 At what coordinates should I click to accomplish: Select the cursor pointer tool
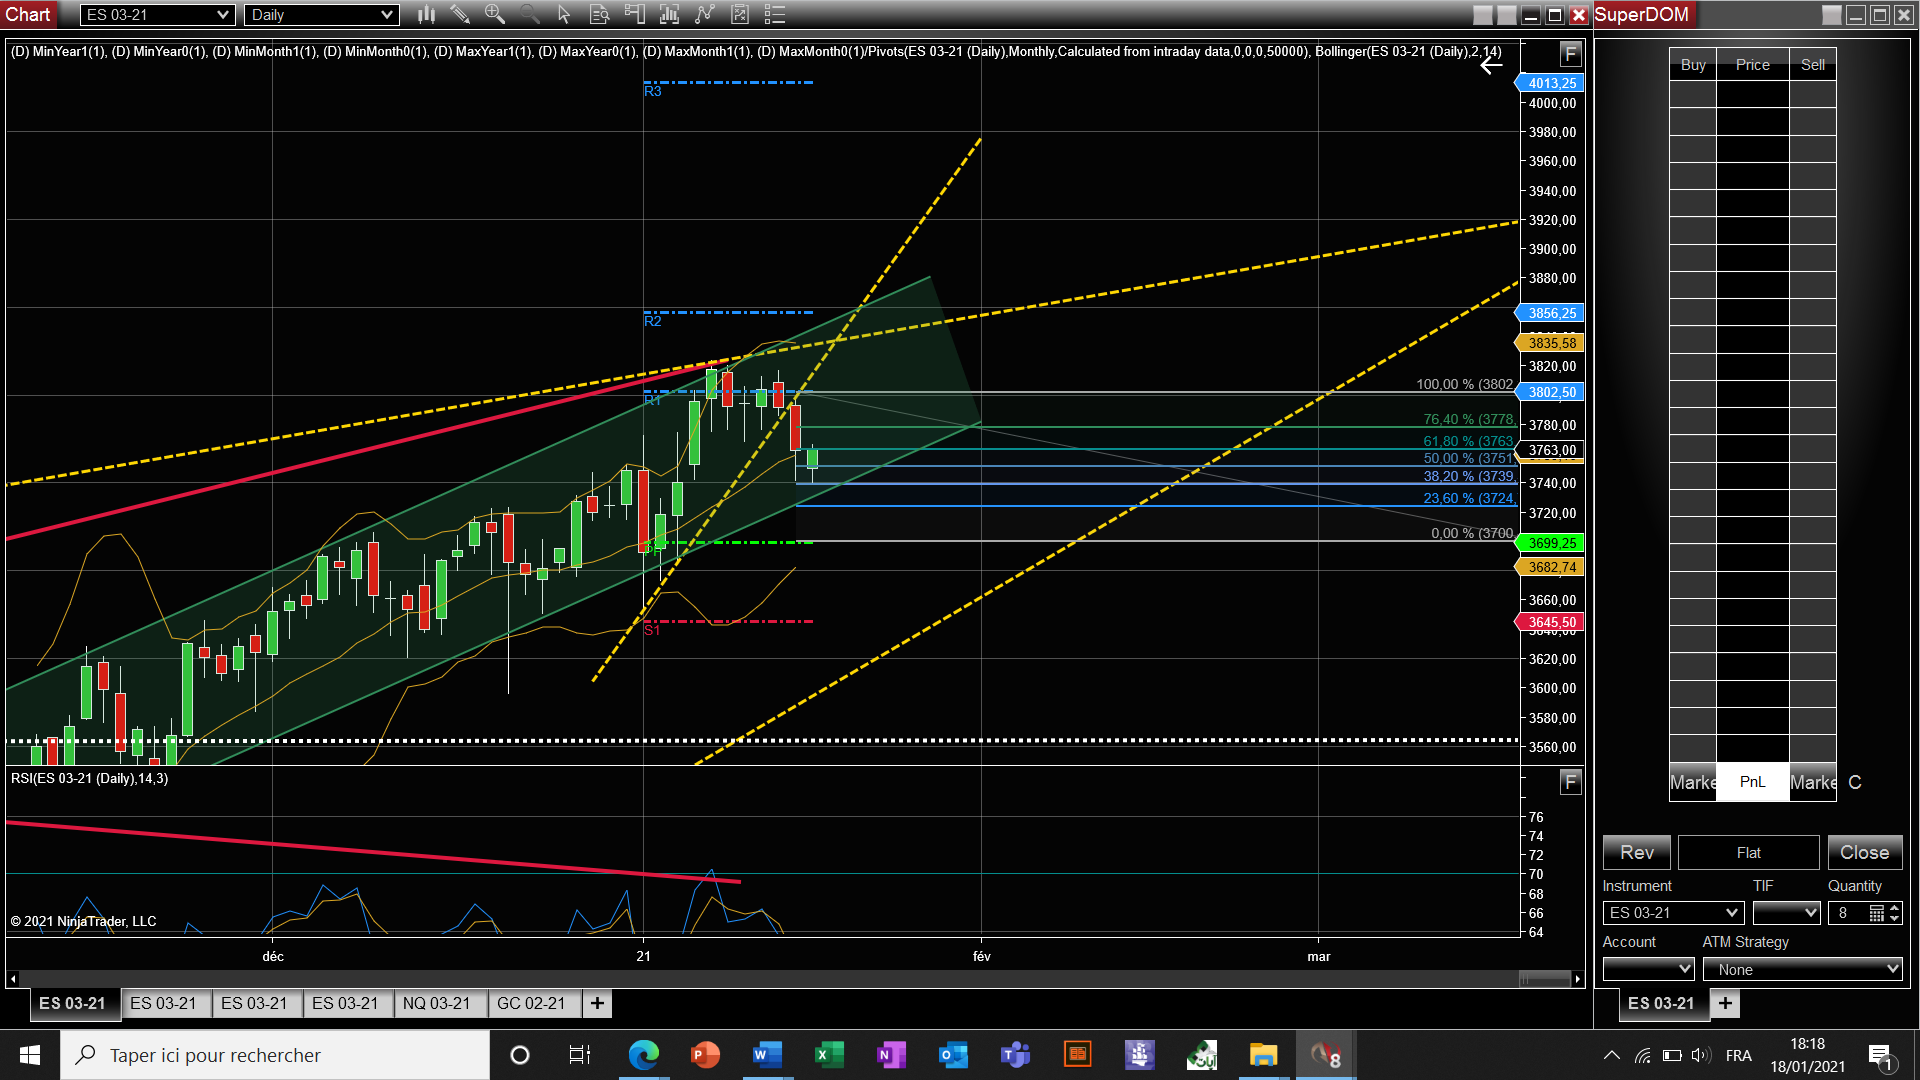pos(564,14)
